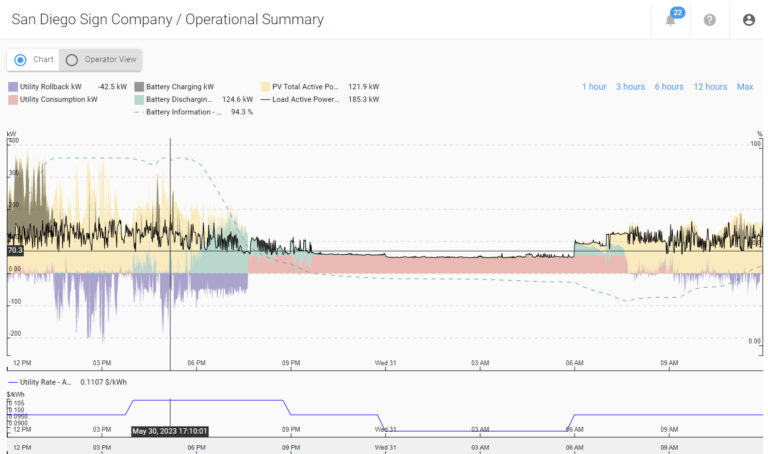Set time range to 1 hour
This screenshot has height=454, width=768.
(594, 87)
